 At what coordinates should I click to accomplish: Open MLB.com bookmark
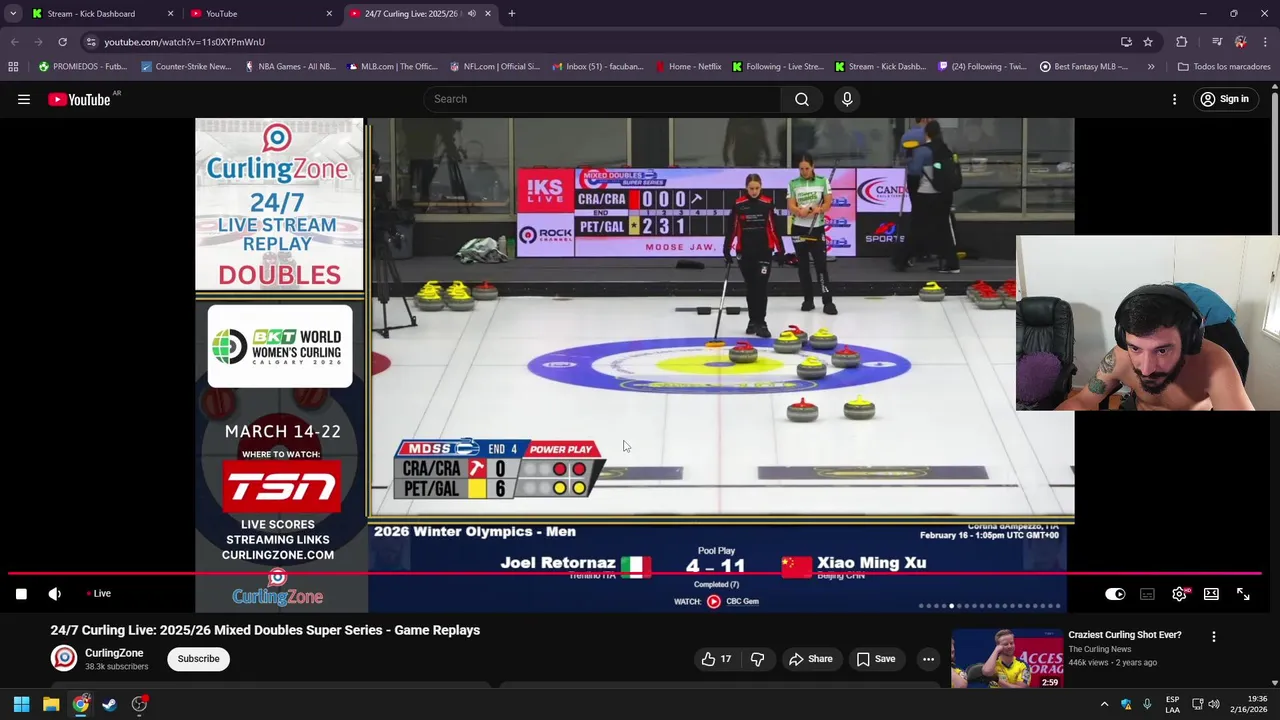[392, 67]
